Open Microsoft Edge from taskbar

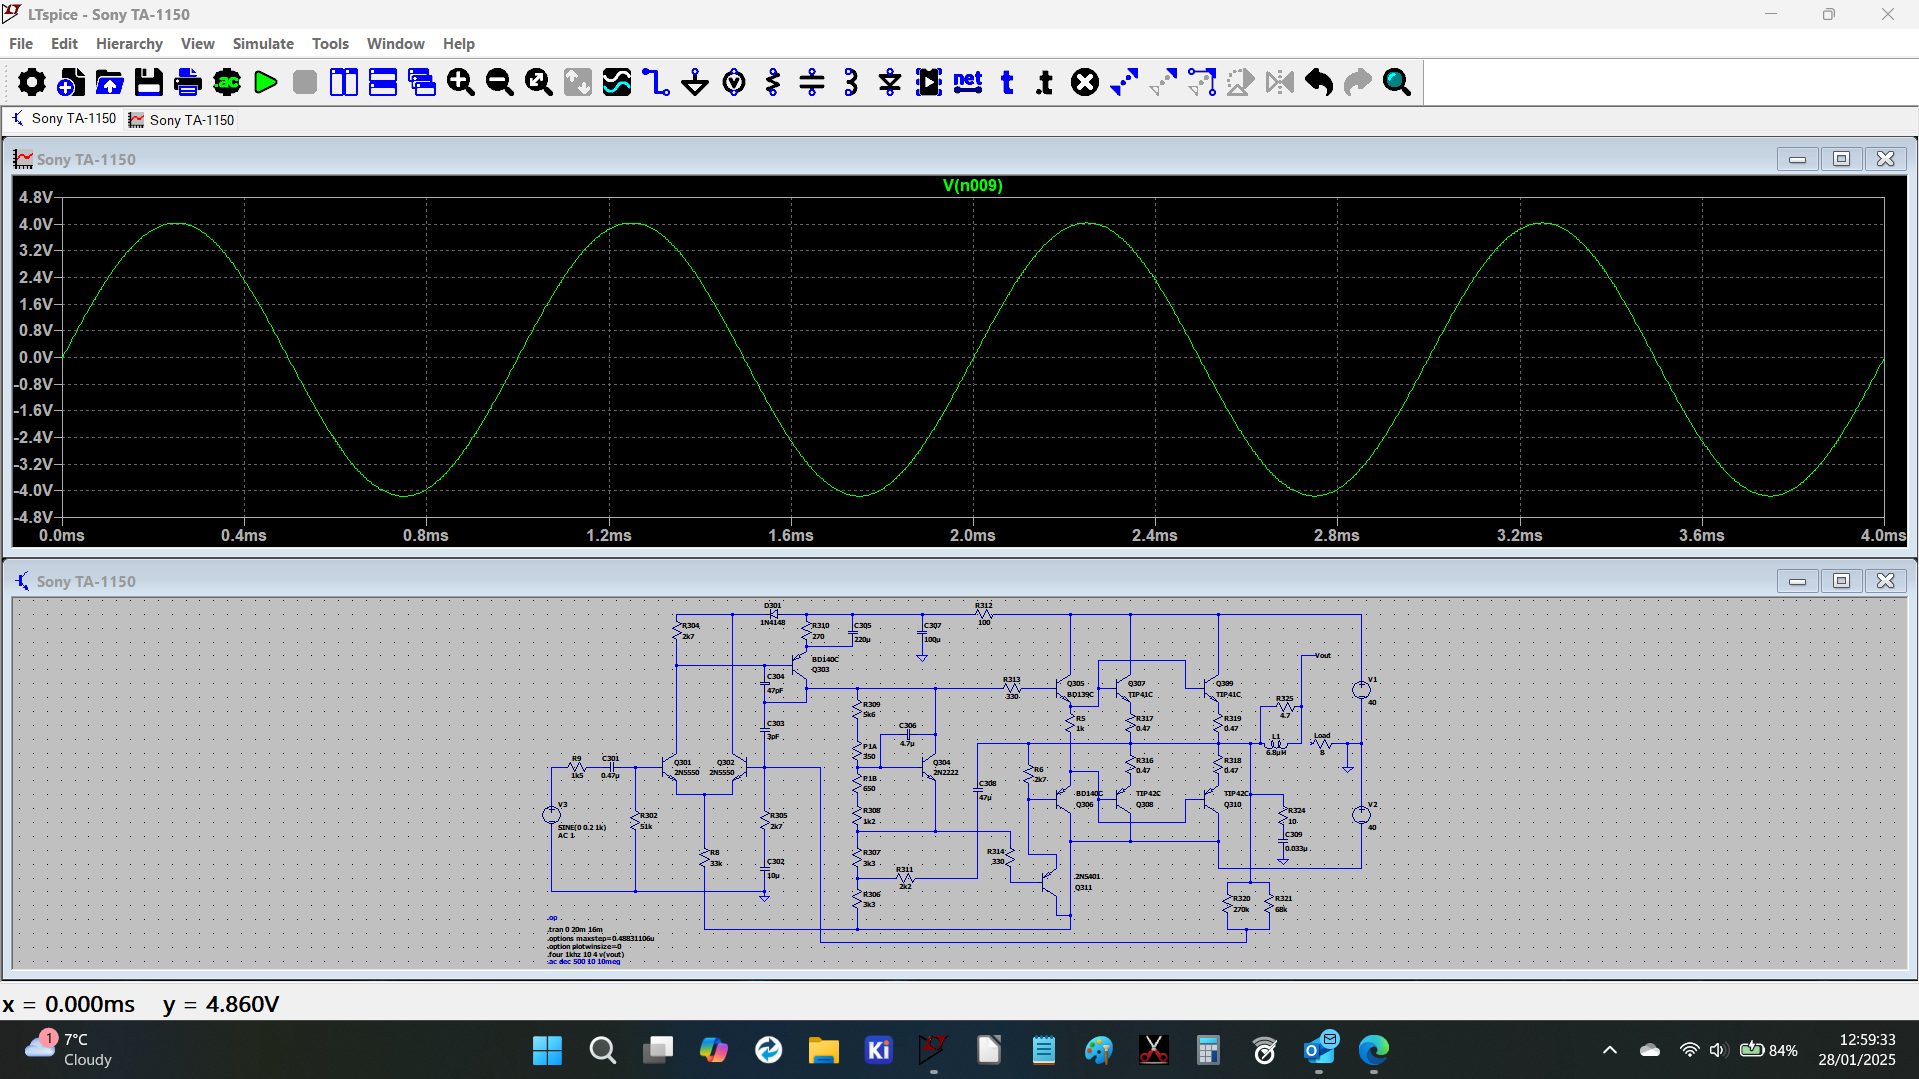1374,1050
